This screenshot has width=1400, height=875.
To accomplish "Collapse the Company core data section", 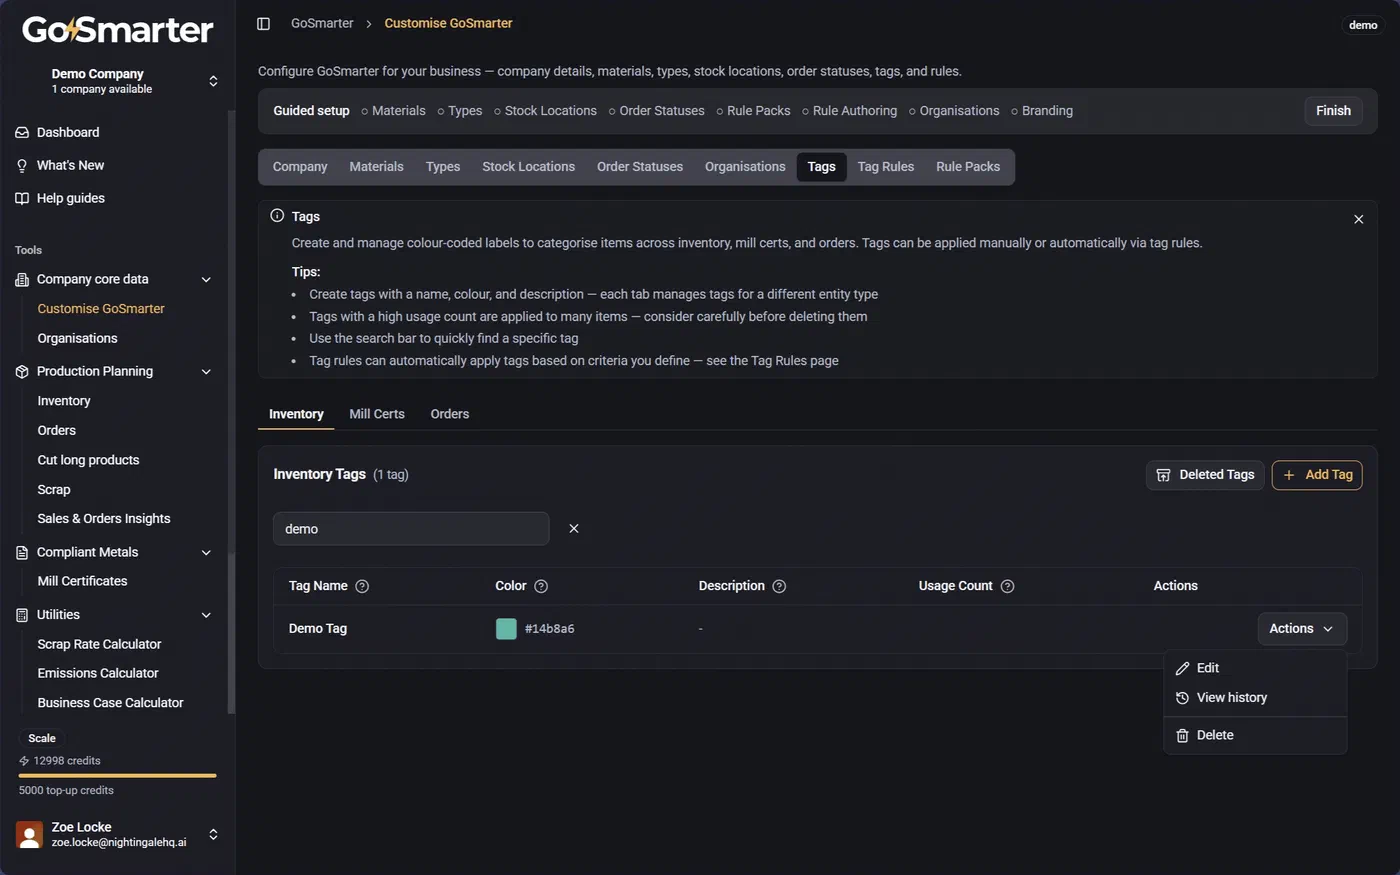I will tap(206, 279).
